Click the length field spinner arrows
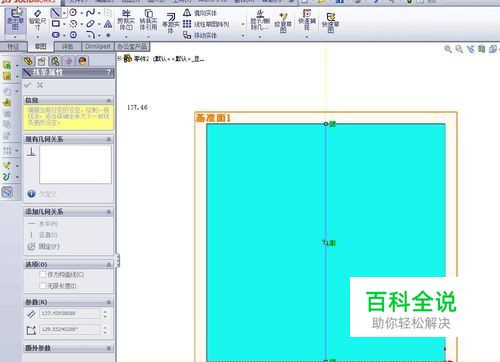Viewport: 500px width, 362px height. coord(105,313)
